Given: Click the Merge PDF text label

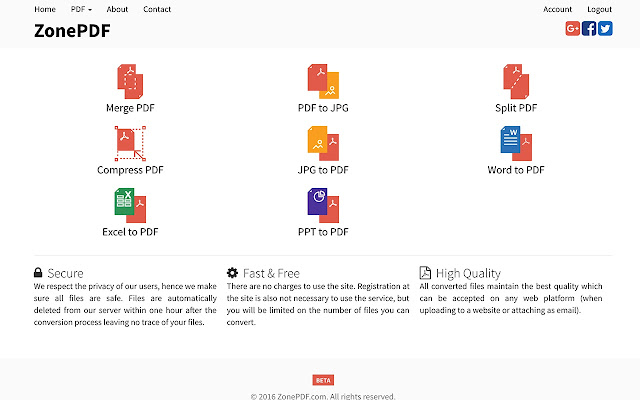Looking at the screenshot, I should coord(130,108).
